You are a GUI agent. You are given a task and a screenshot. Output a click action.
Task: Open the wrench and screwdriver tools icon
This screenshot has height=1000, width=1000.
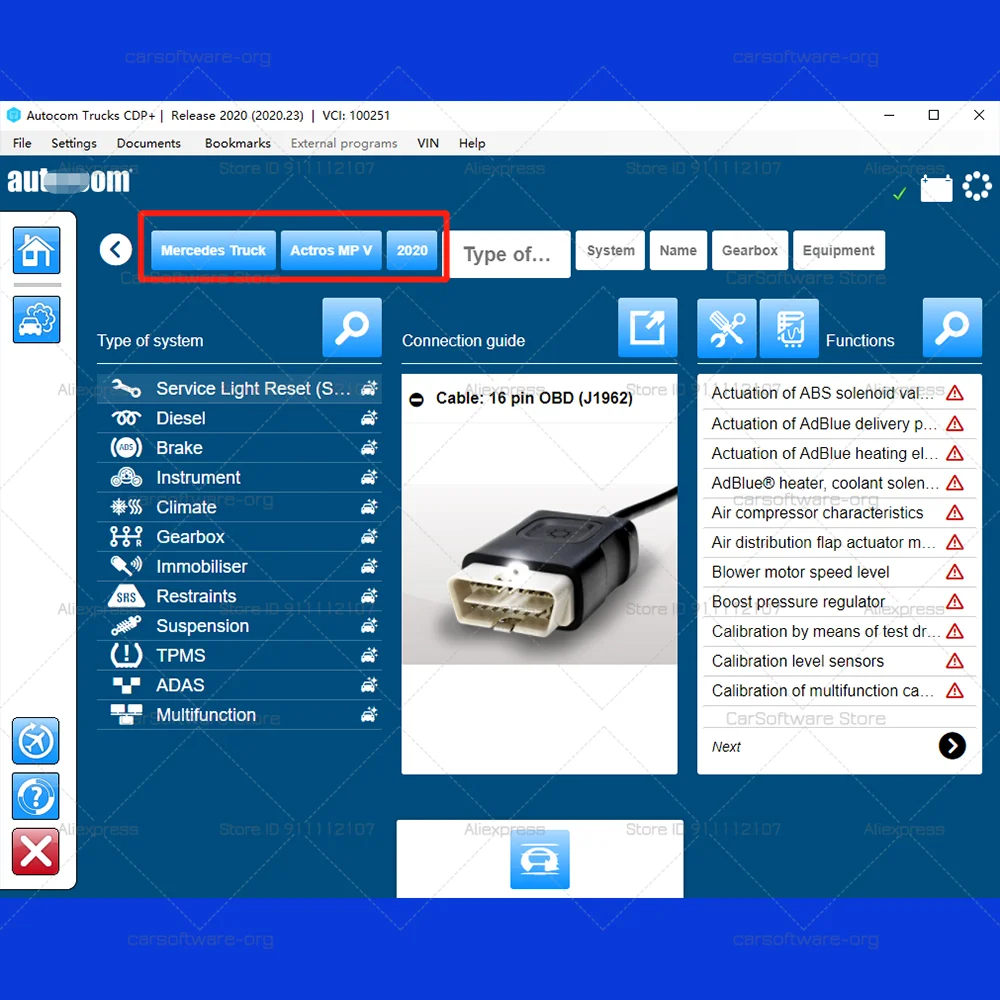click(x=726, y=328)
